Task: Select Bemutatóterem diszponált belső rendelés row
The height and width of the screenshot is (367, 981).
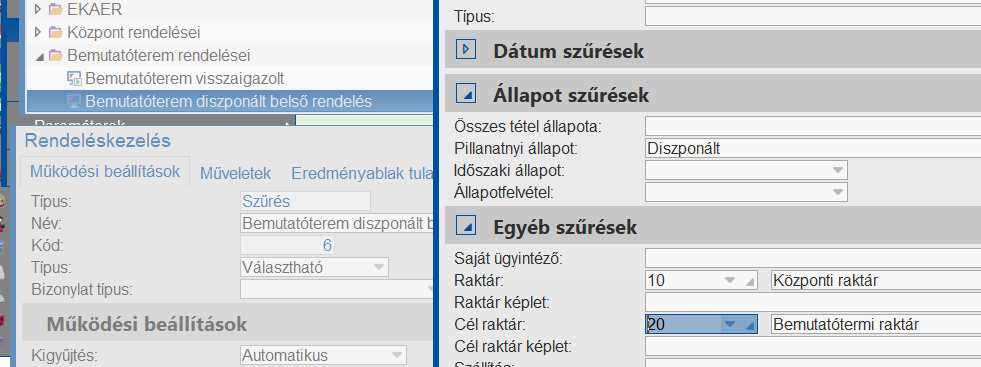Action: [x=230, y=101]
